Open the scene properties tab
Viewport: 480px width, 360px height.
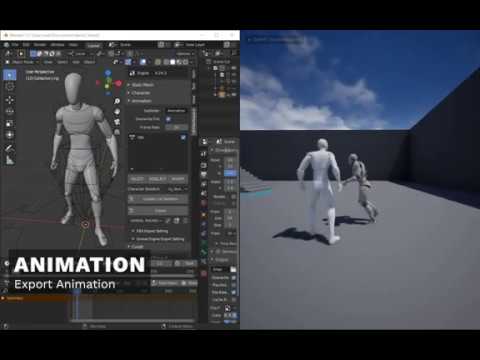coord(204,193)
